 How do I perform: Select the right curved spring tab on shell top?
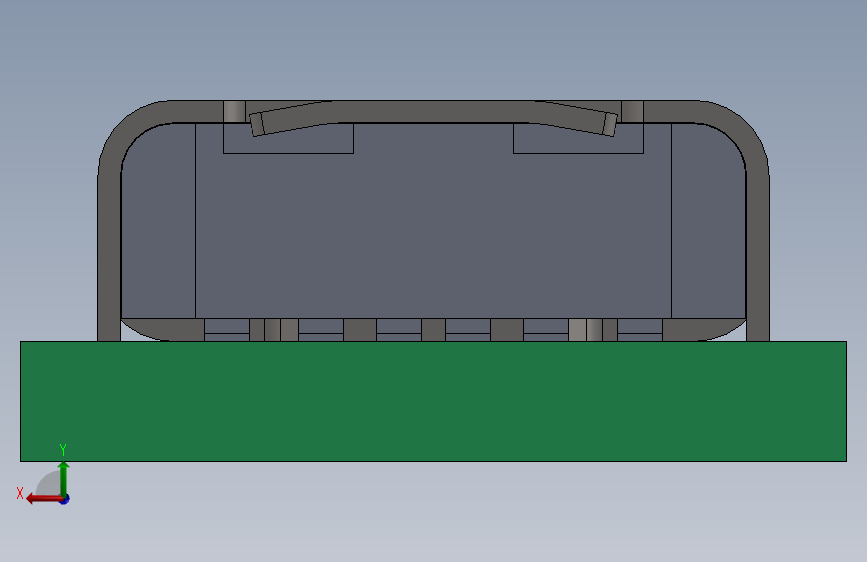point(576,118)
